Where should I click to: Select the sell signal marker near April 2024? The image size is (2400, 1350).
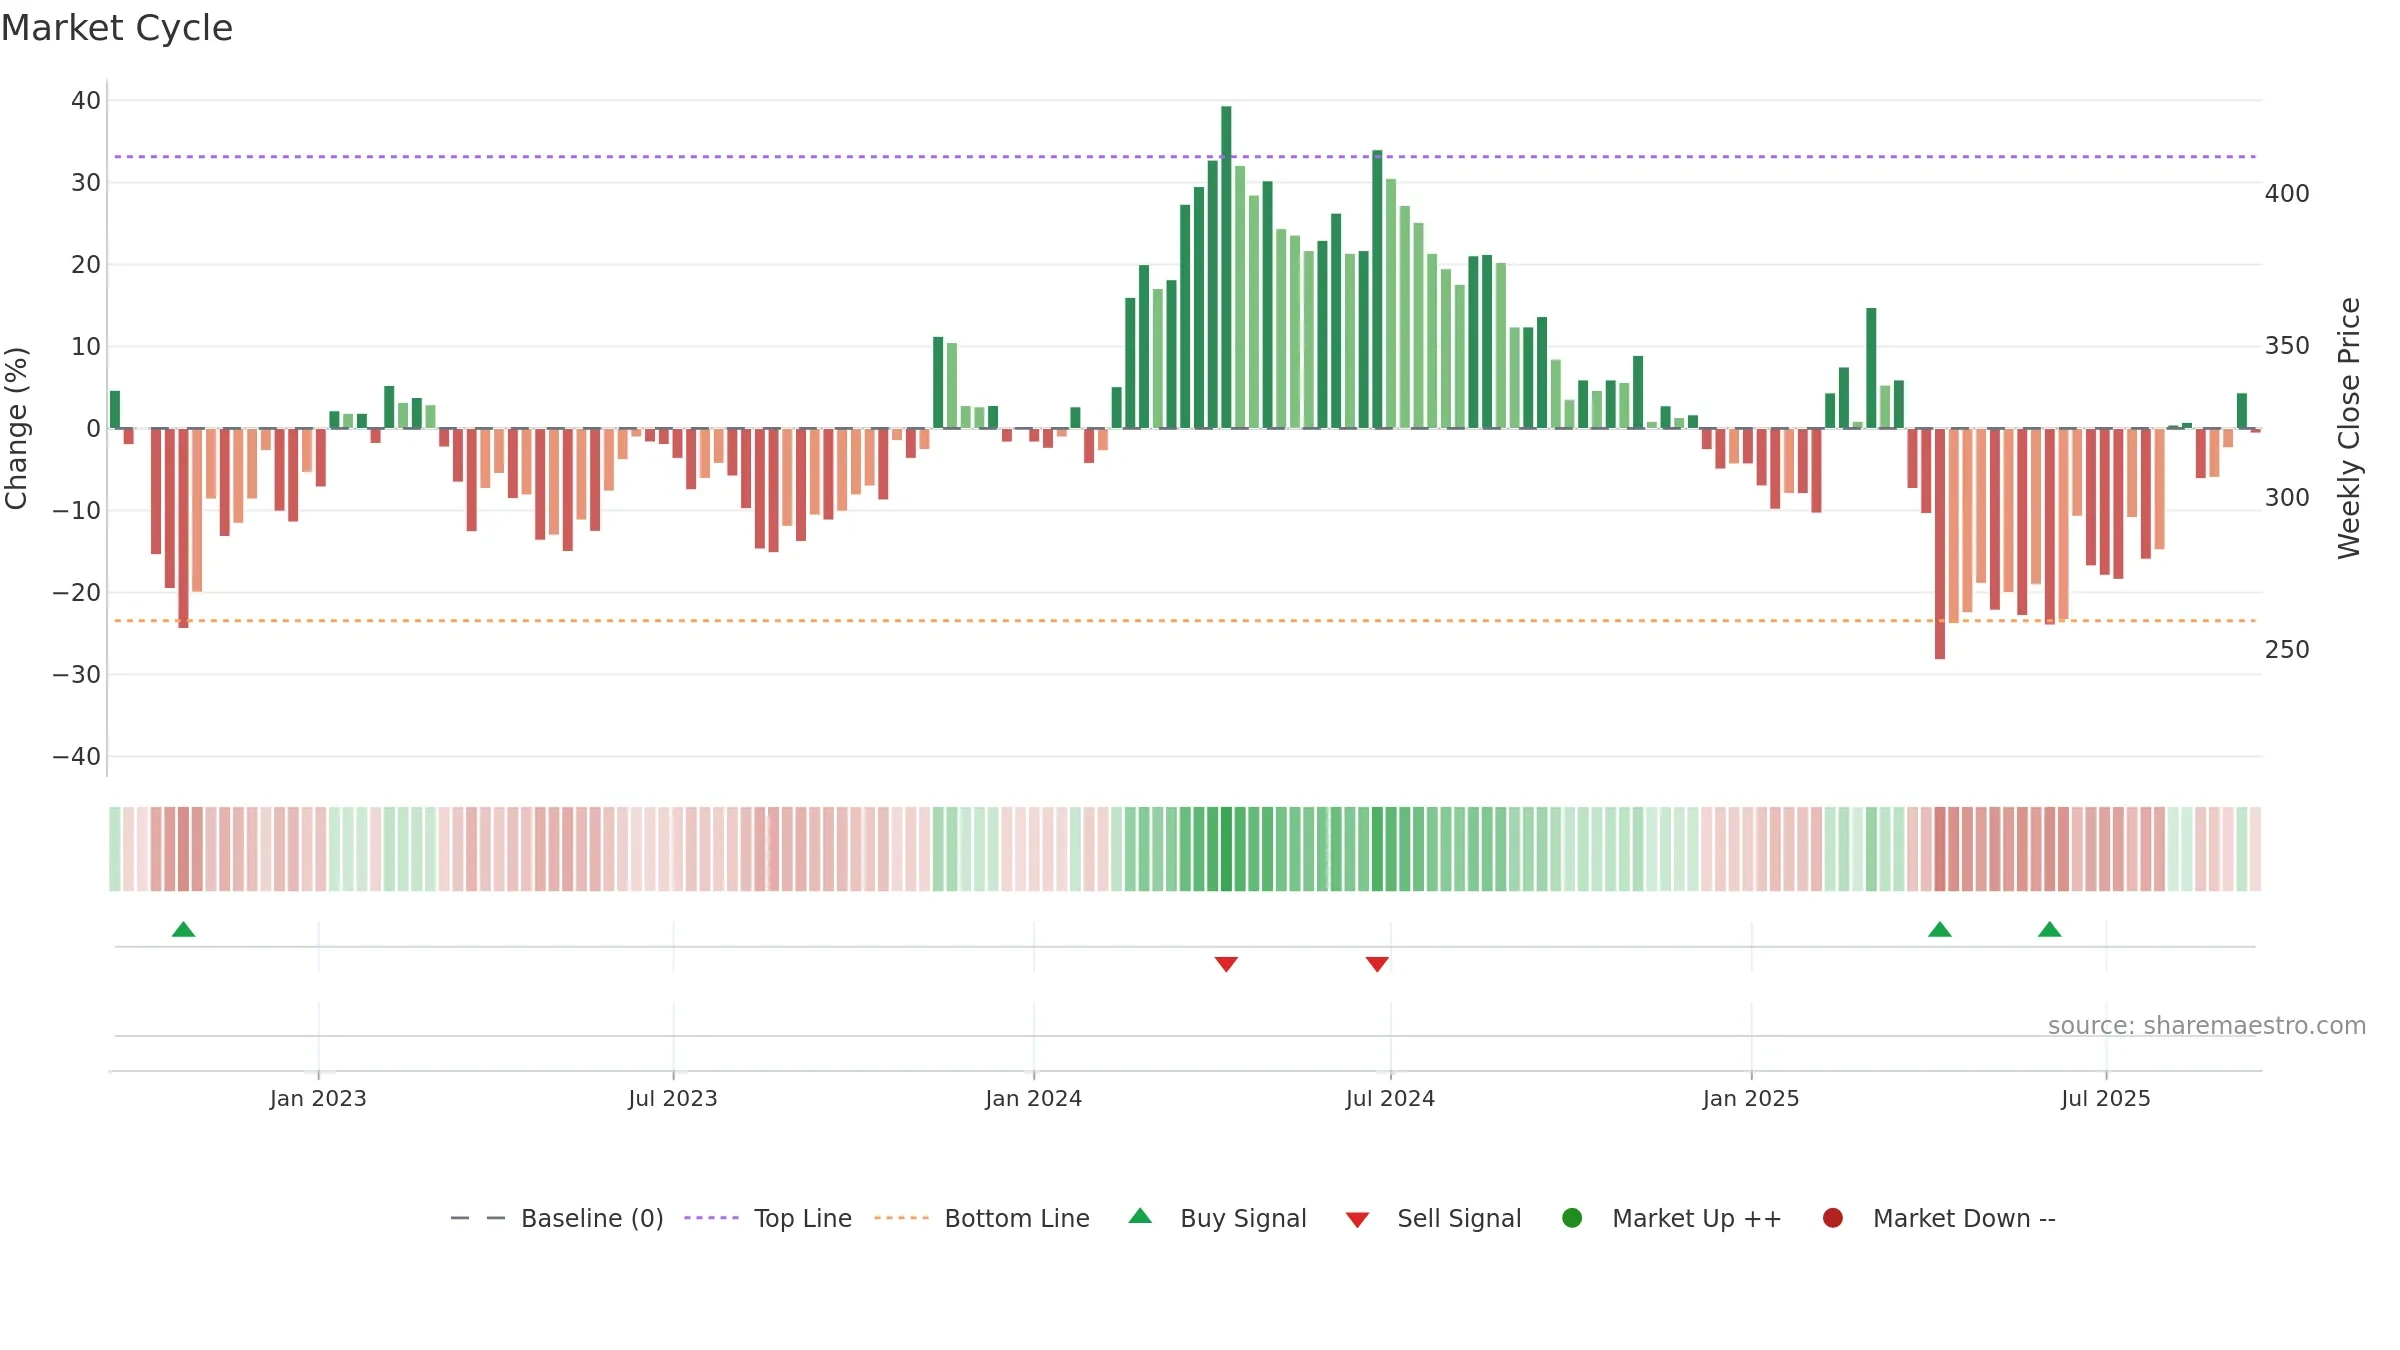[1226, 964]
